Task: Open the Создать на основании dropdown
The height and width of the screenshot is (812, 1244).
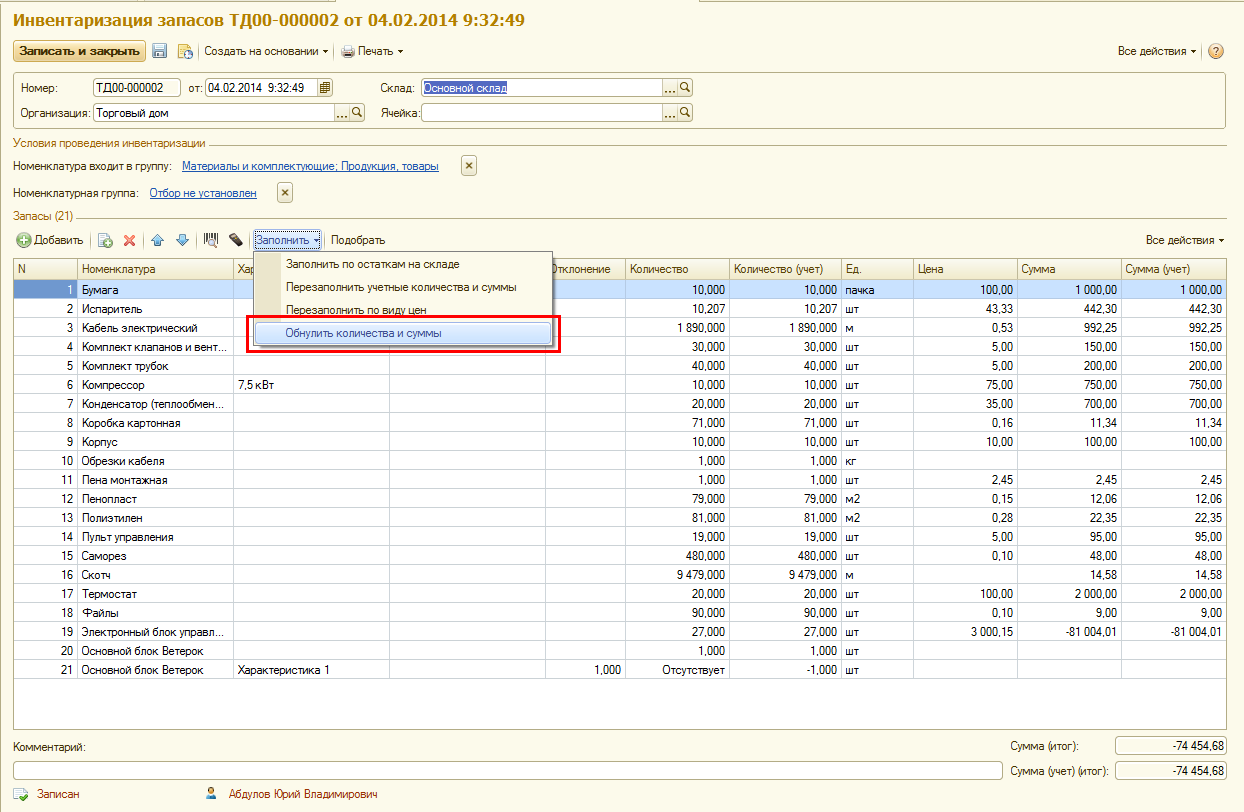Action: pos(266,51)
